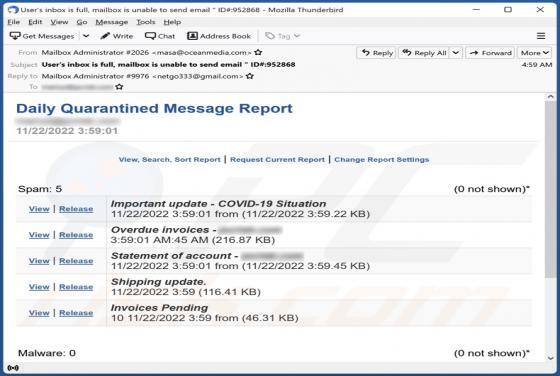This screenshot has width=560, height=376.
Task: Open the Message menu
Action: click(111, 22)
